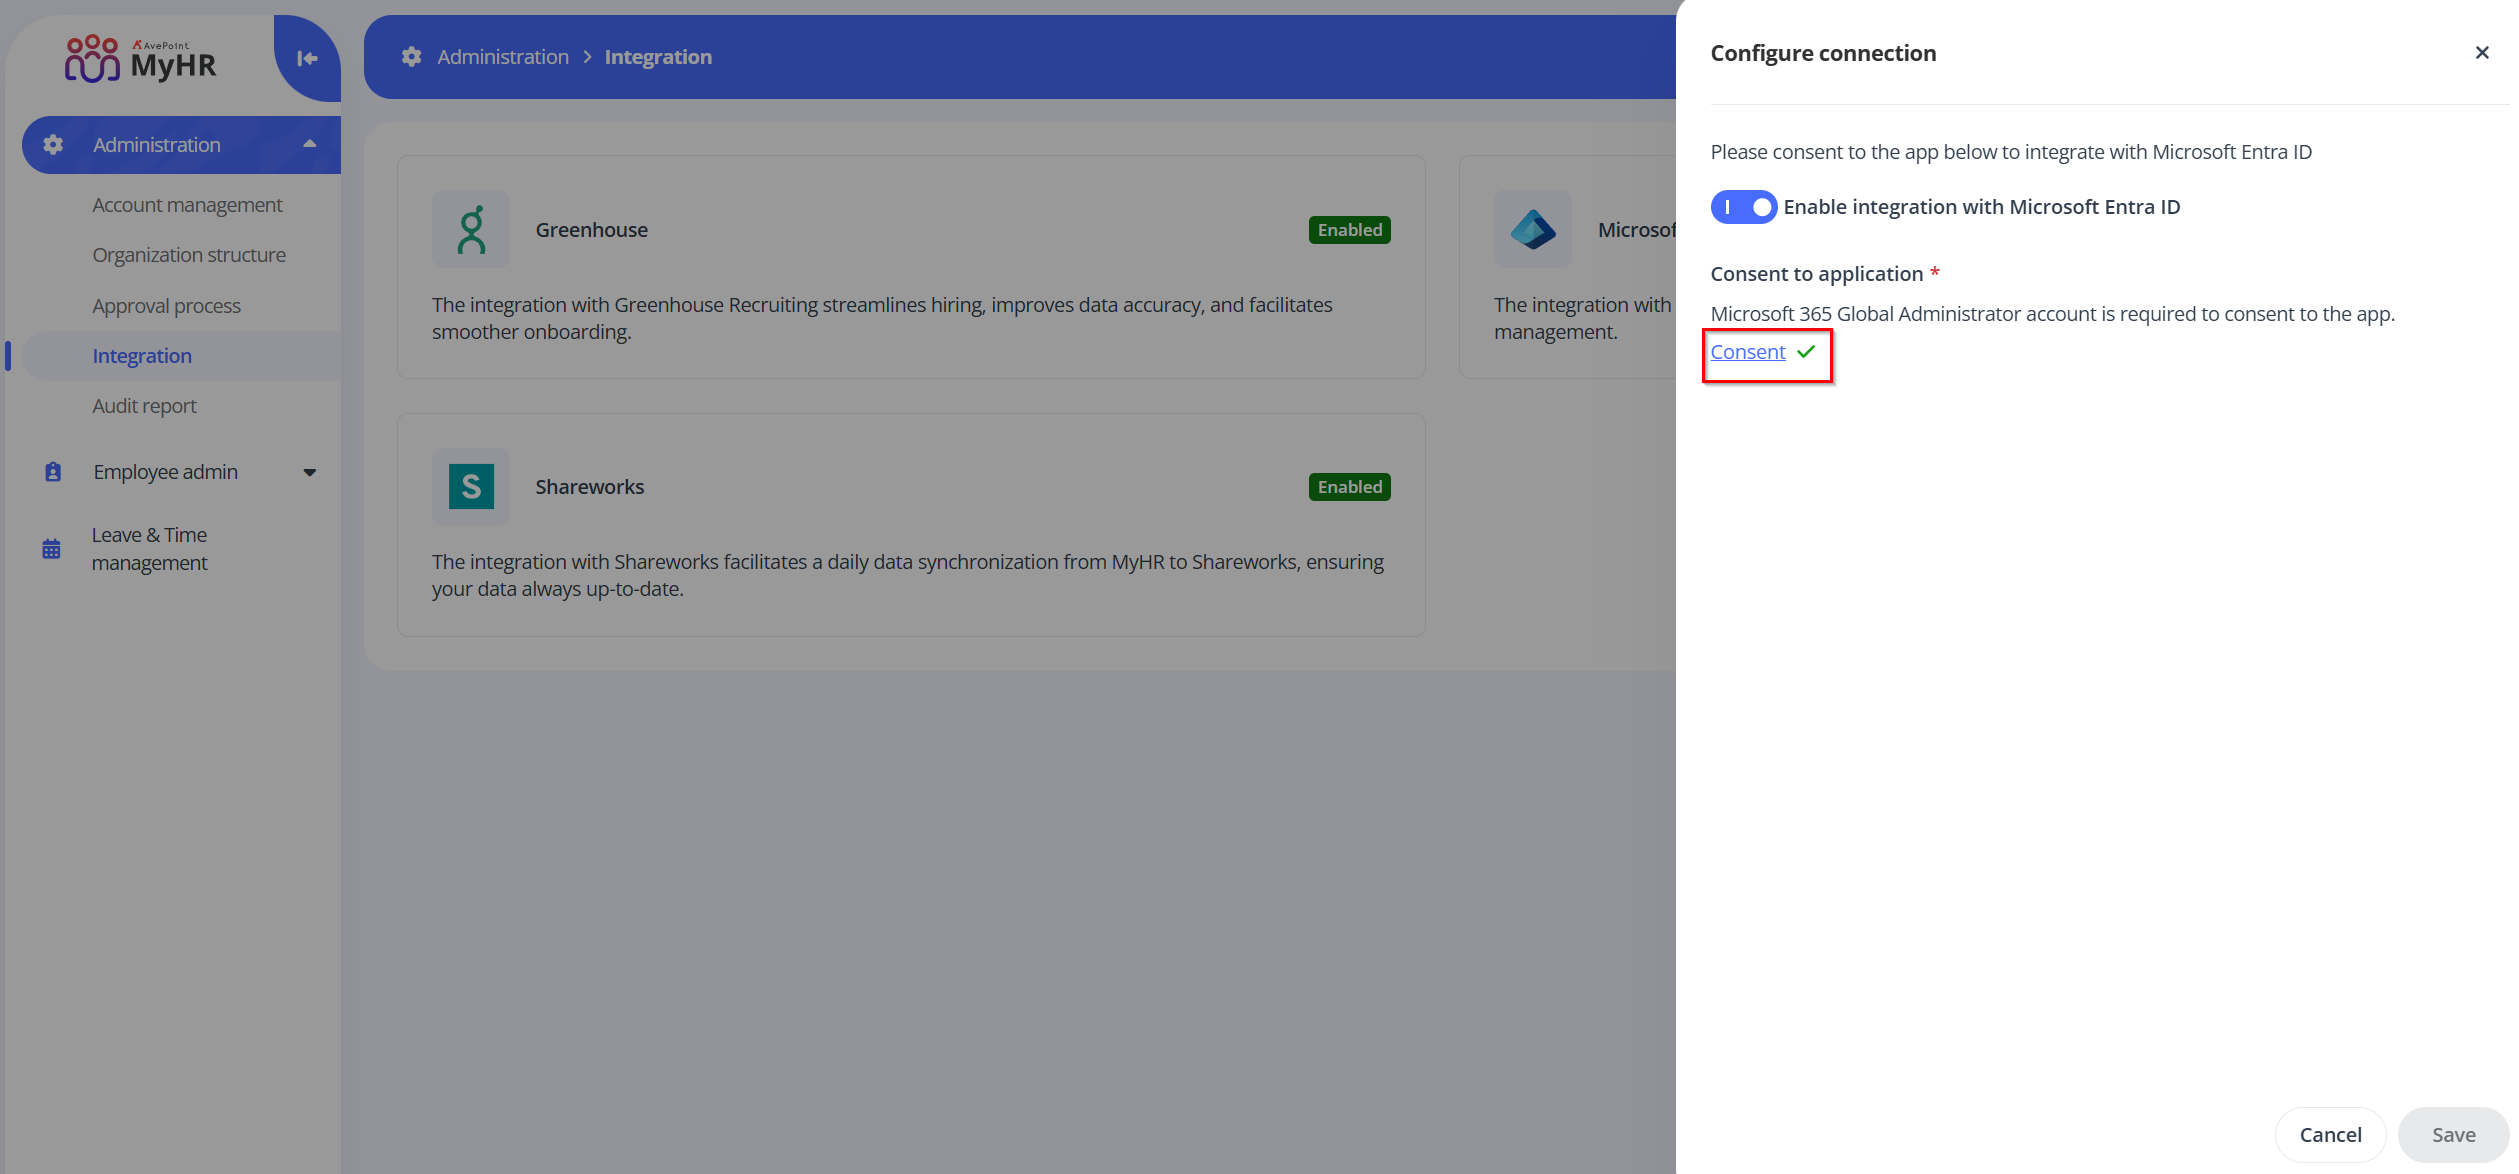Open Leave & Time management section
2519x1174 pixels.
click(150, 549)
